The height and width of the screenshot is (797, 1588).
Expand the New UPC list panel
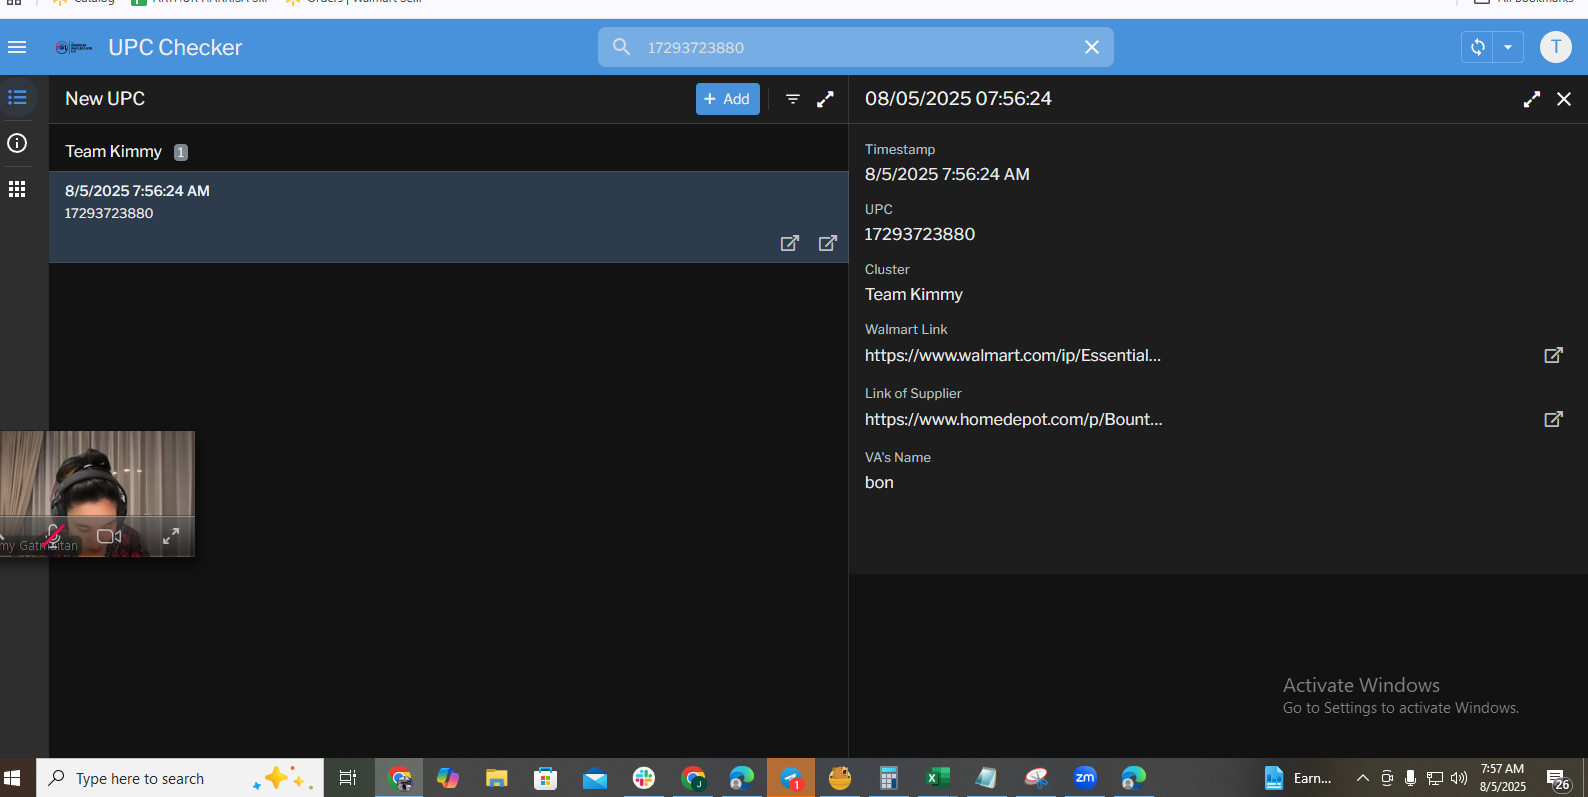(825, 99)
